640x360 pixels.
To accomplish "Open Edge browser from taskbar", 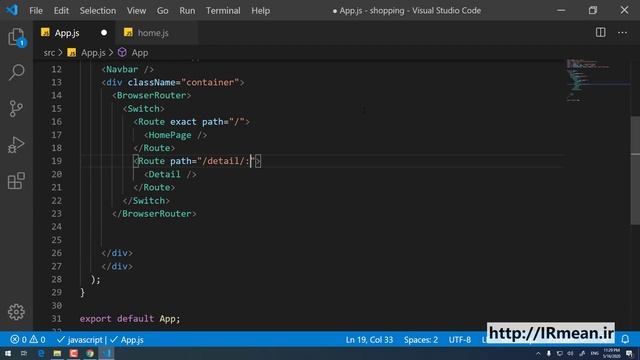I will pos(41,353).
